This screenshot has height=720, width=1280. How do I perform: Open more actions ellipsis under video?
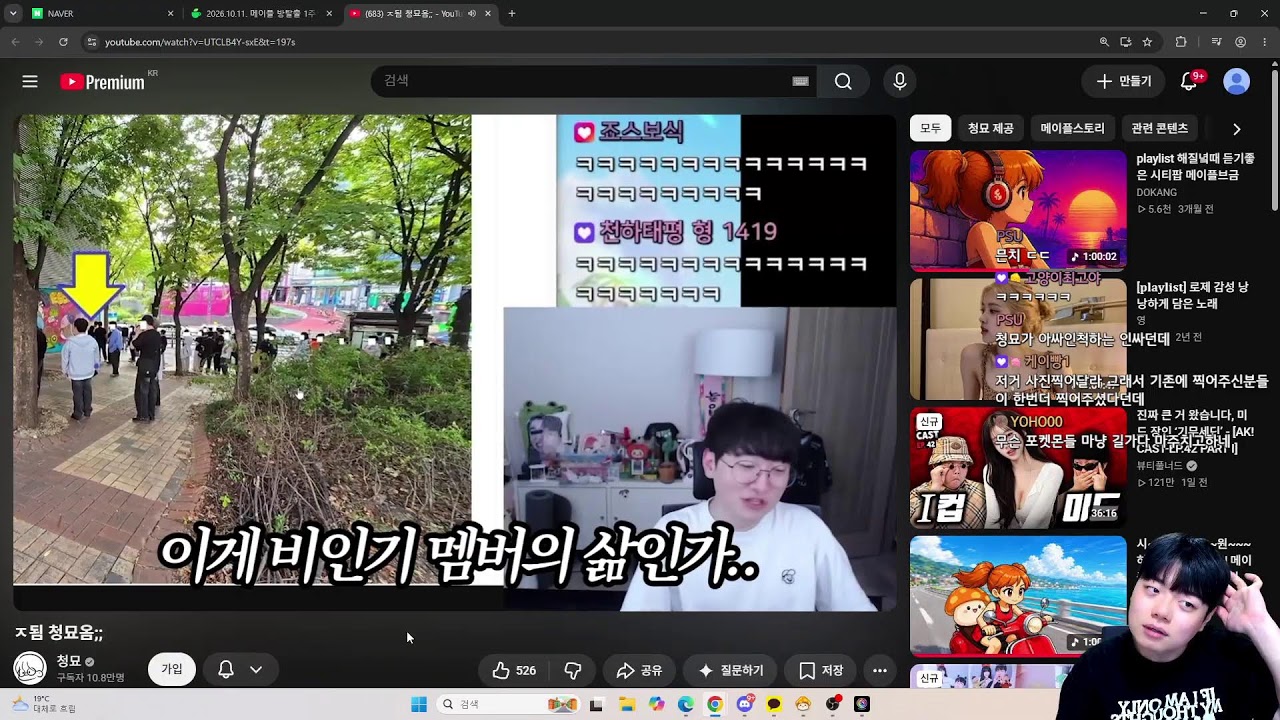tap(880, 670)
